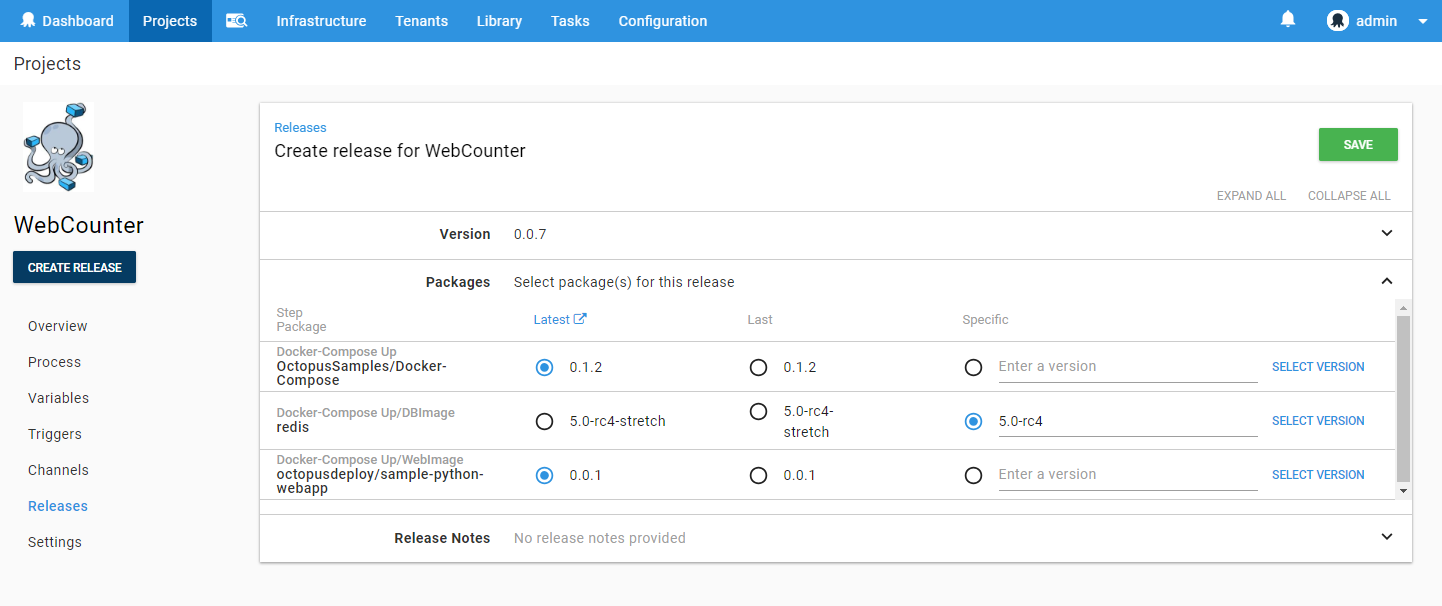
Task: Expand the Version section
Action: [x=1386, y=234]
